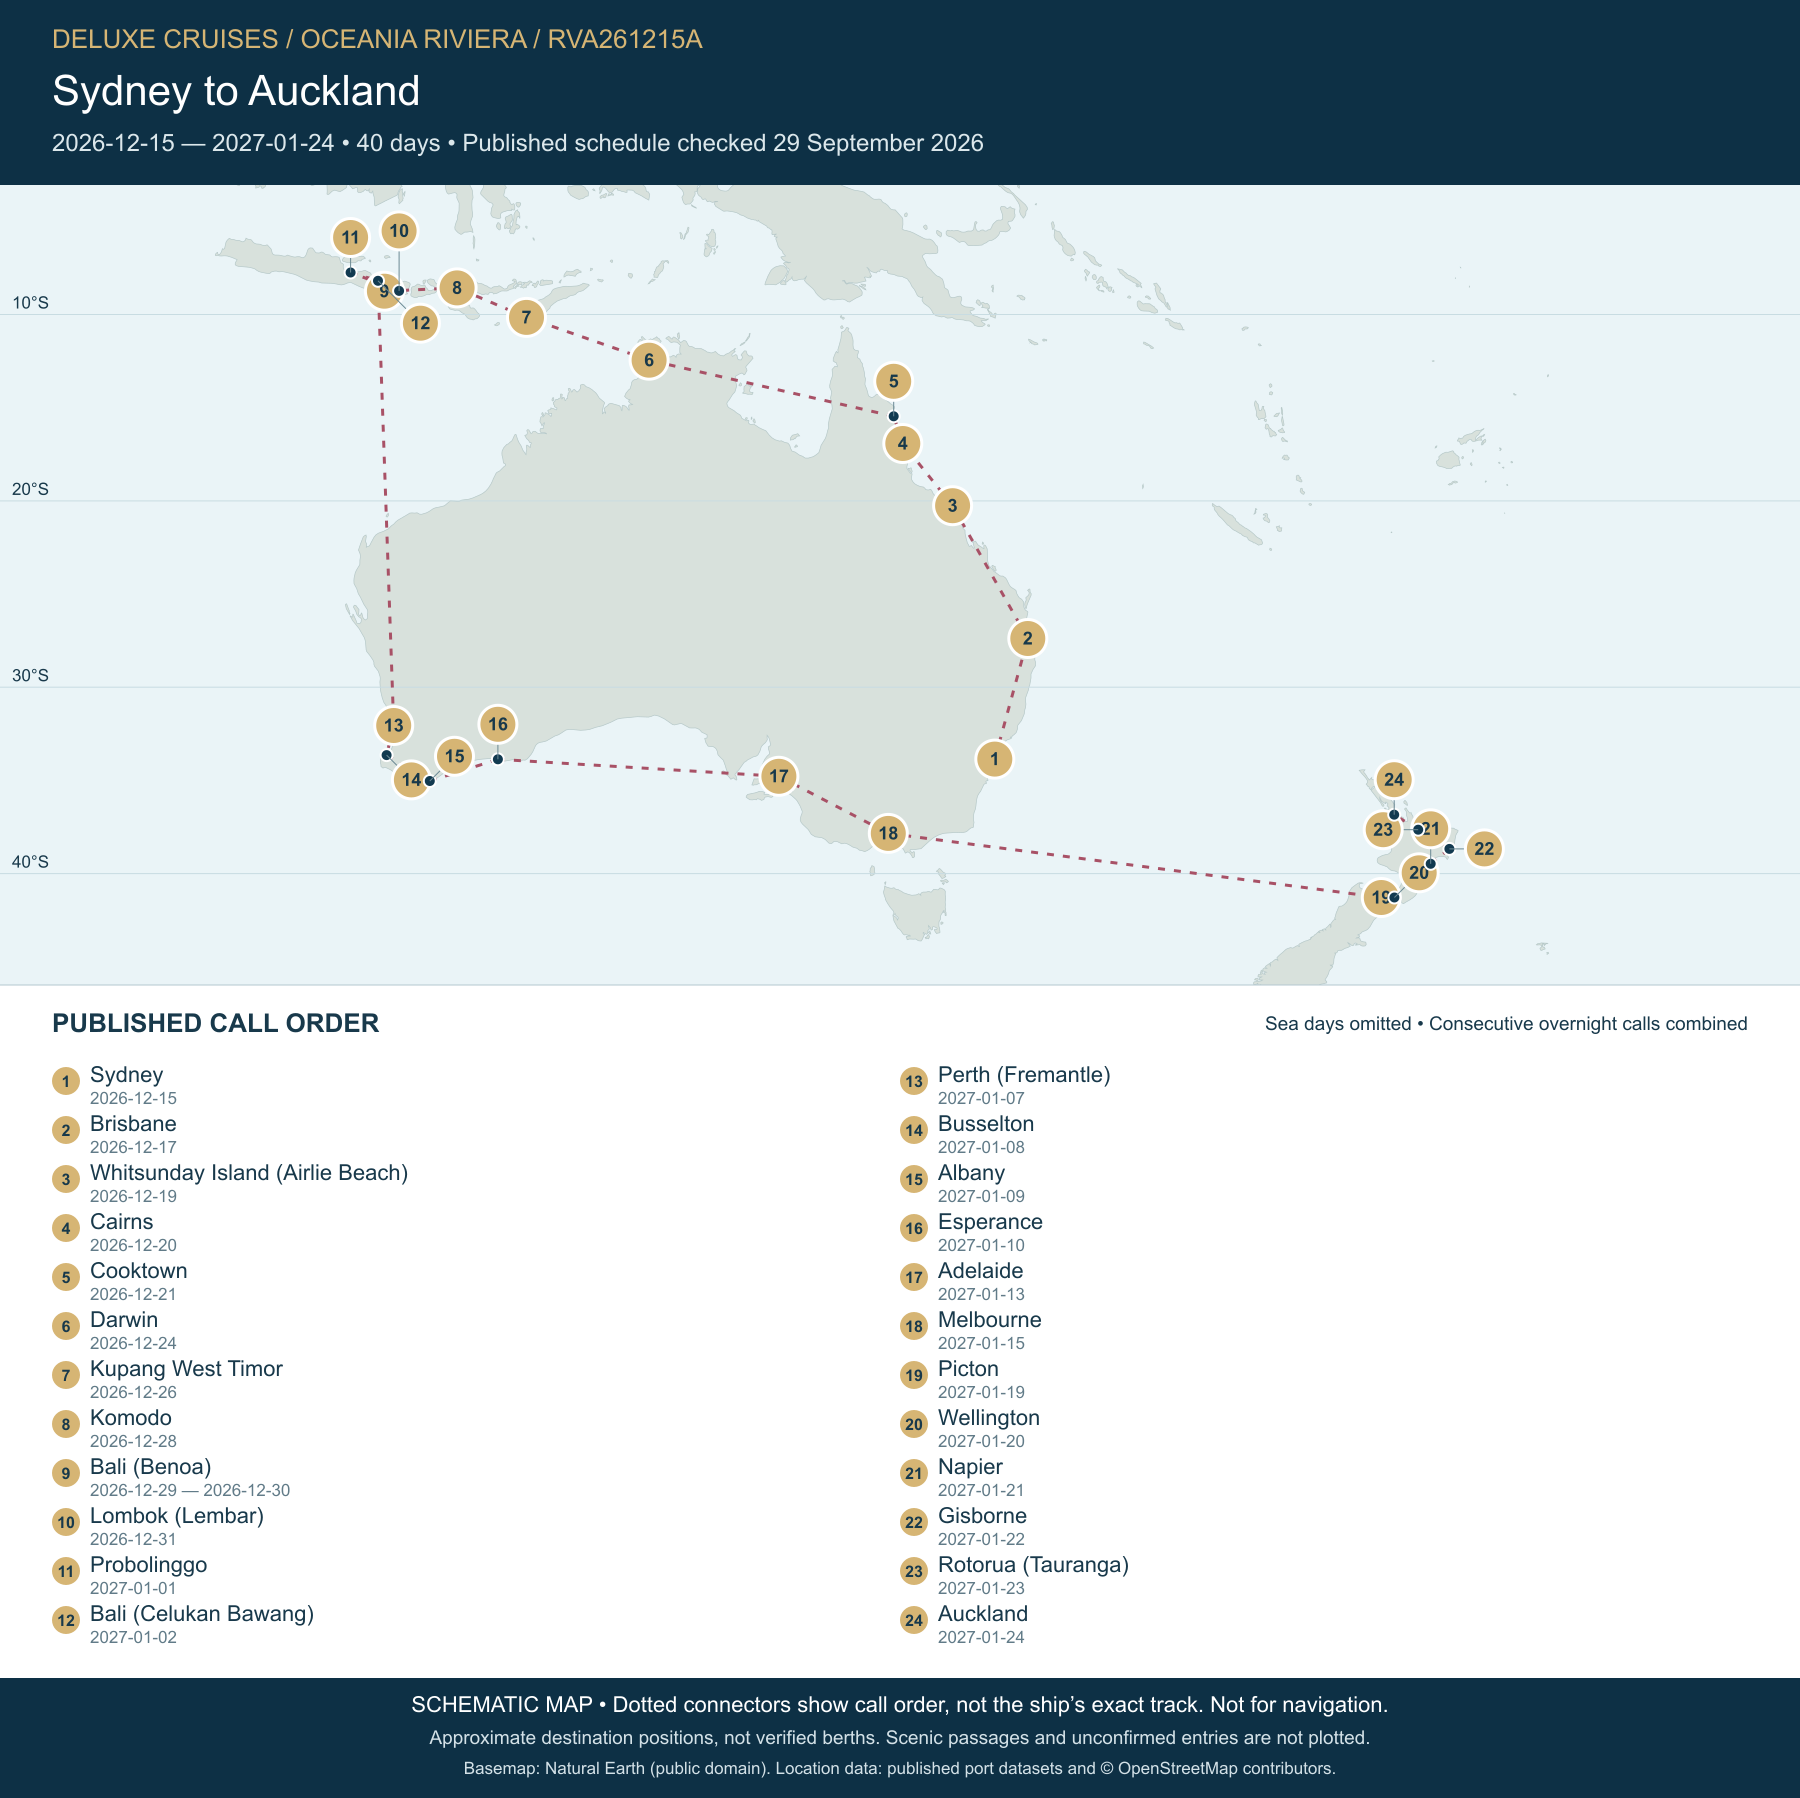Click map marker 6 at Darwin

pyautogui.click(x=649, y=360)
